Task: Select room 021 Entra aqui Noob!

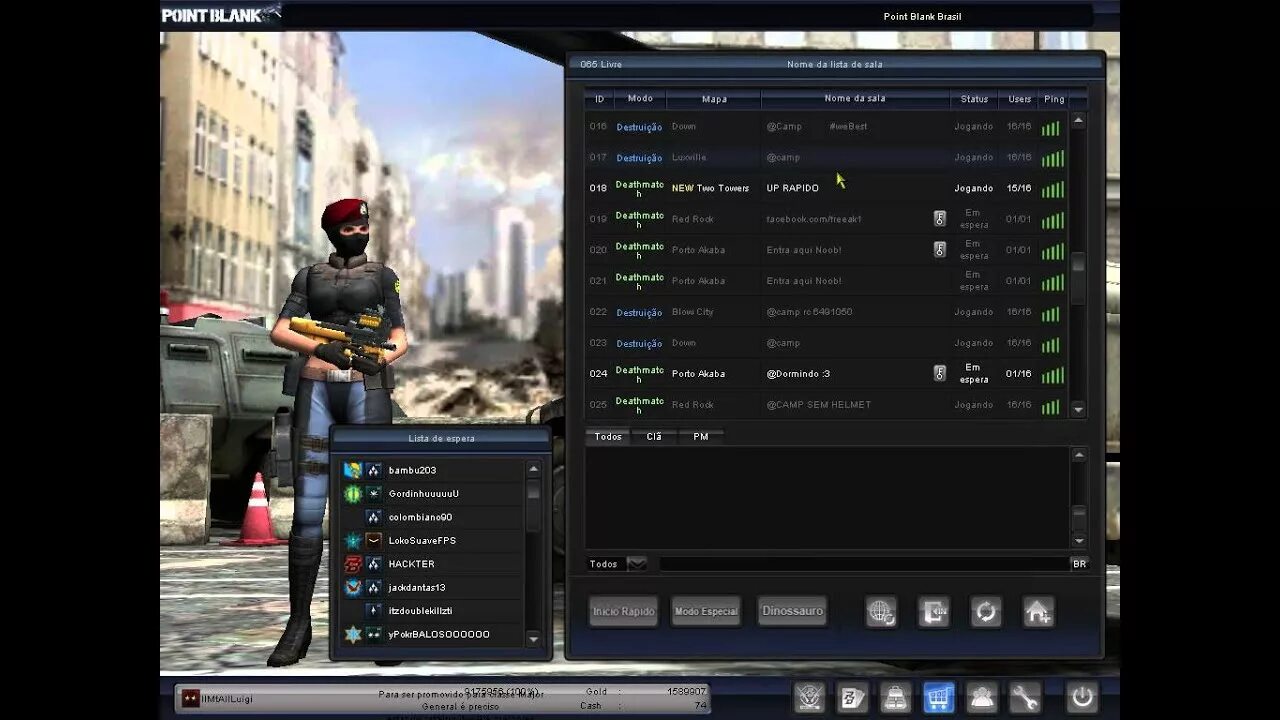Action: pyautogui.click(x=826, y=280)
